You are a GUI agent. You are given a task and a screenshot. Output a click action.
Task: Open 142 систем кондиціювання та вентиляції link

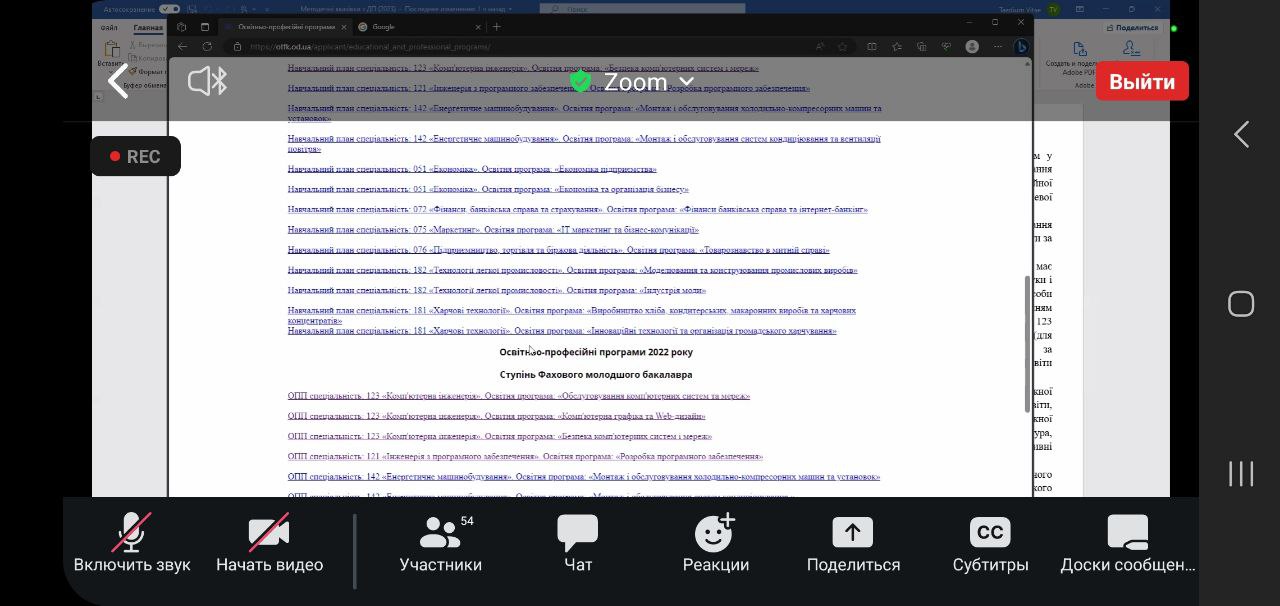pyautogui.click(x=584, y=143)
